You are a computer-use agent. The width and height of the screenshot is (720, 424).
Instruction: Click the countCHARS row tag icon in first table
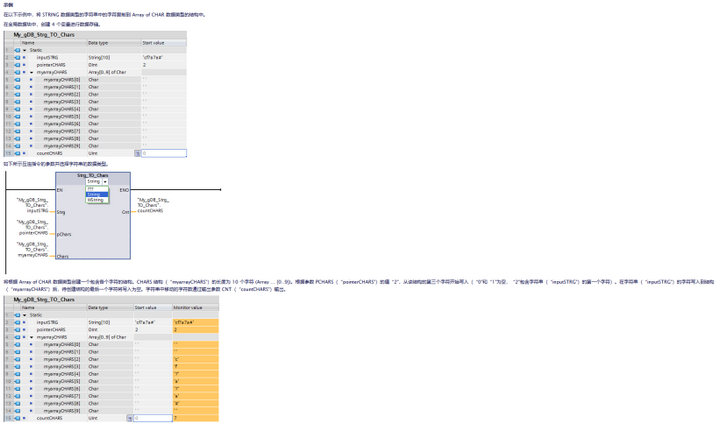click(x=17, y=153)
